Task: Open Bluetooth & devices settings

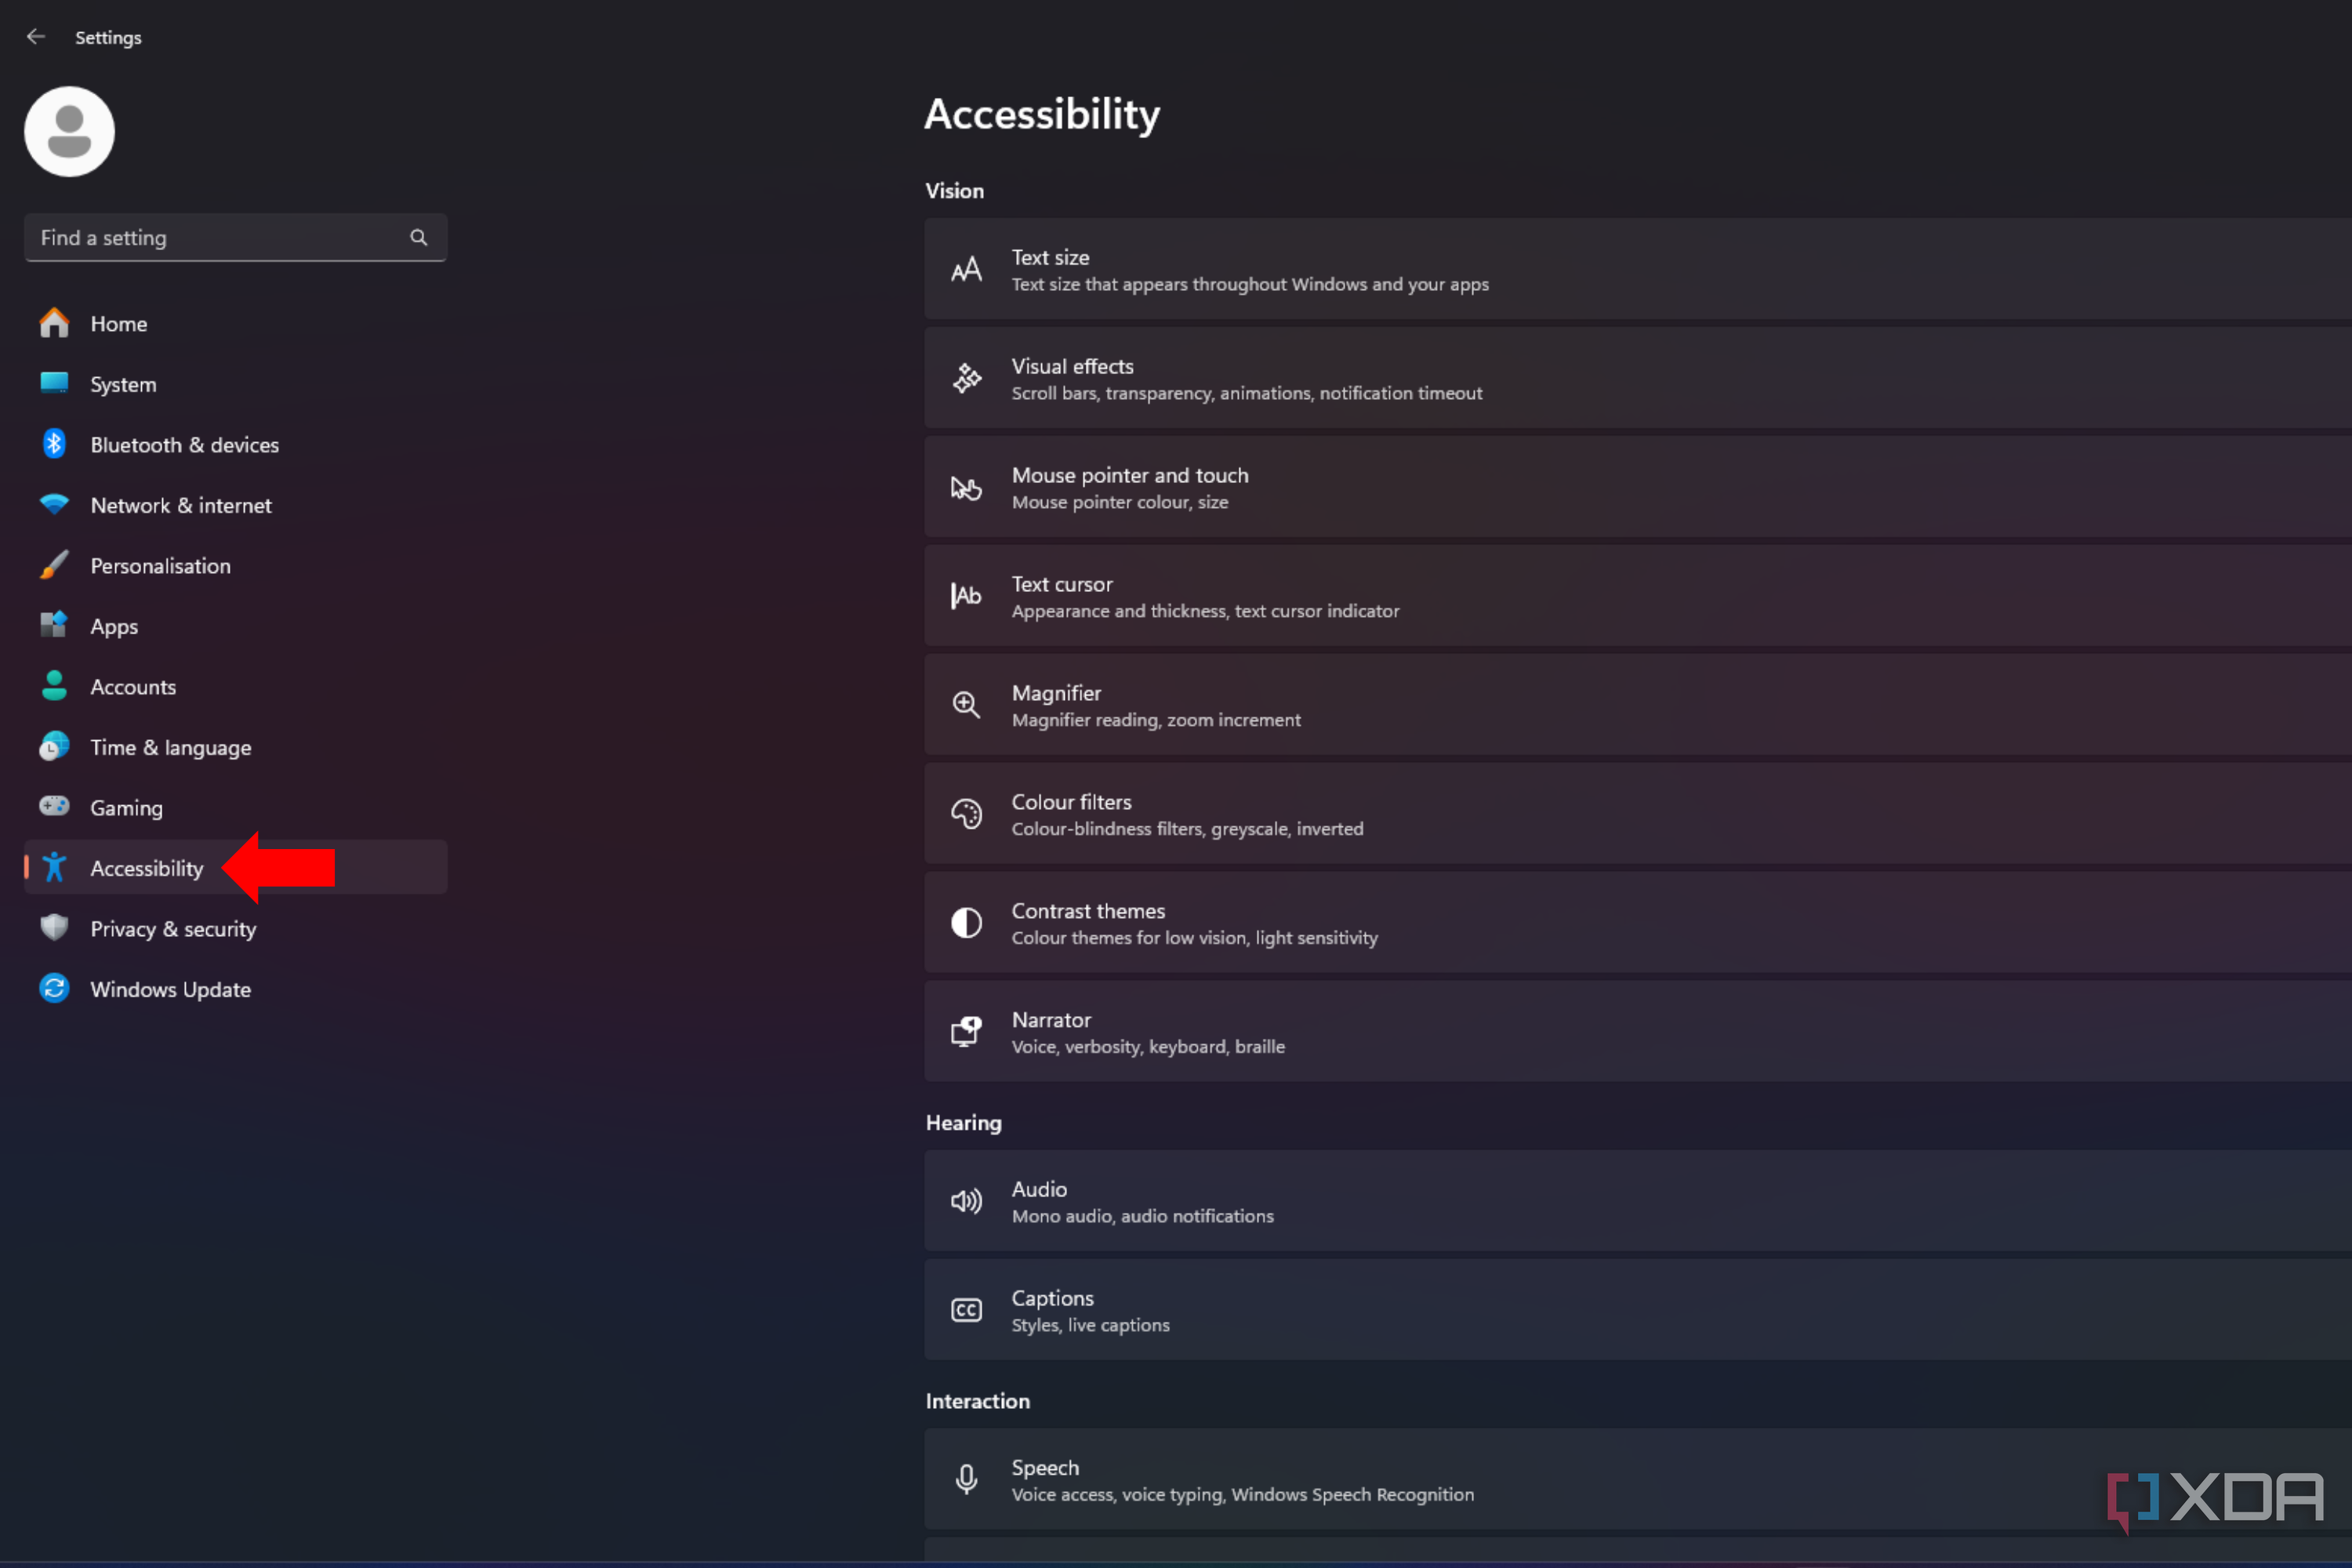Action: [x=185, y=444]
